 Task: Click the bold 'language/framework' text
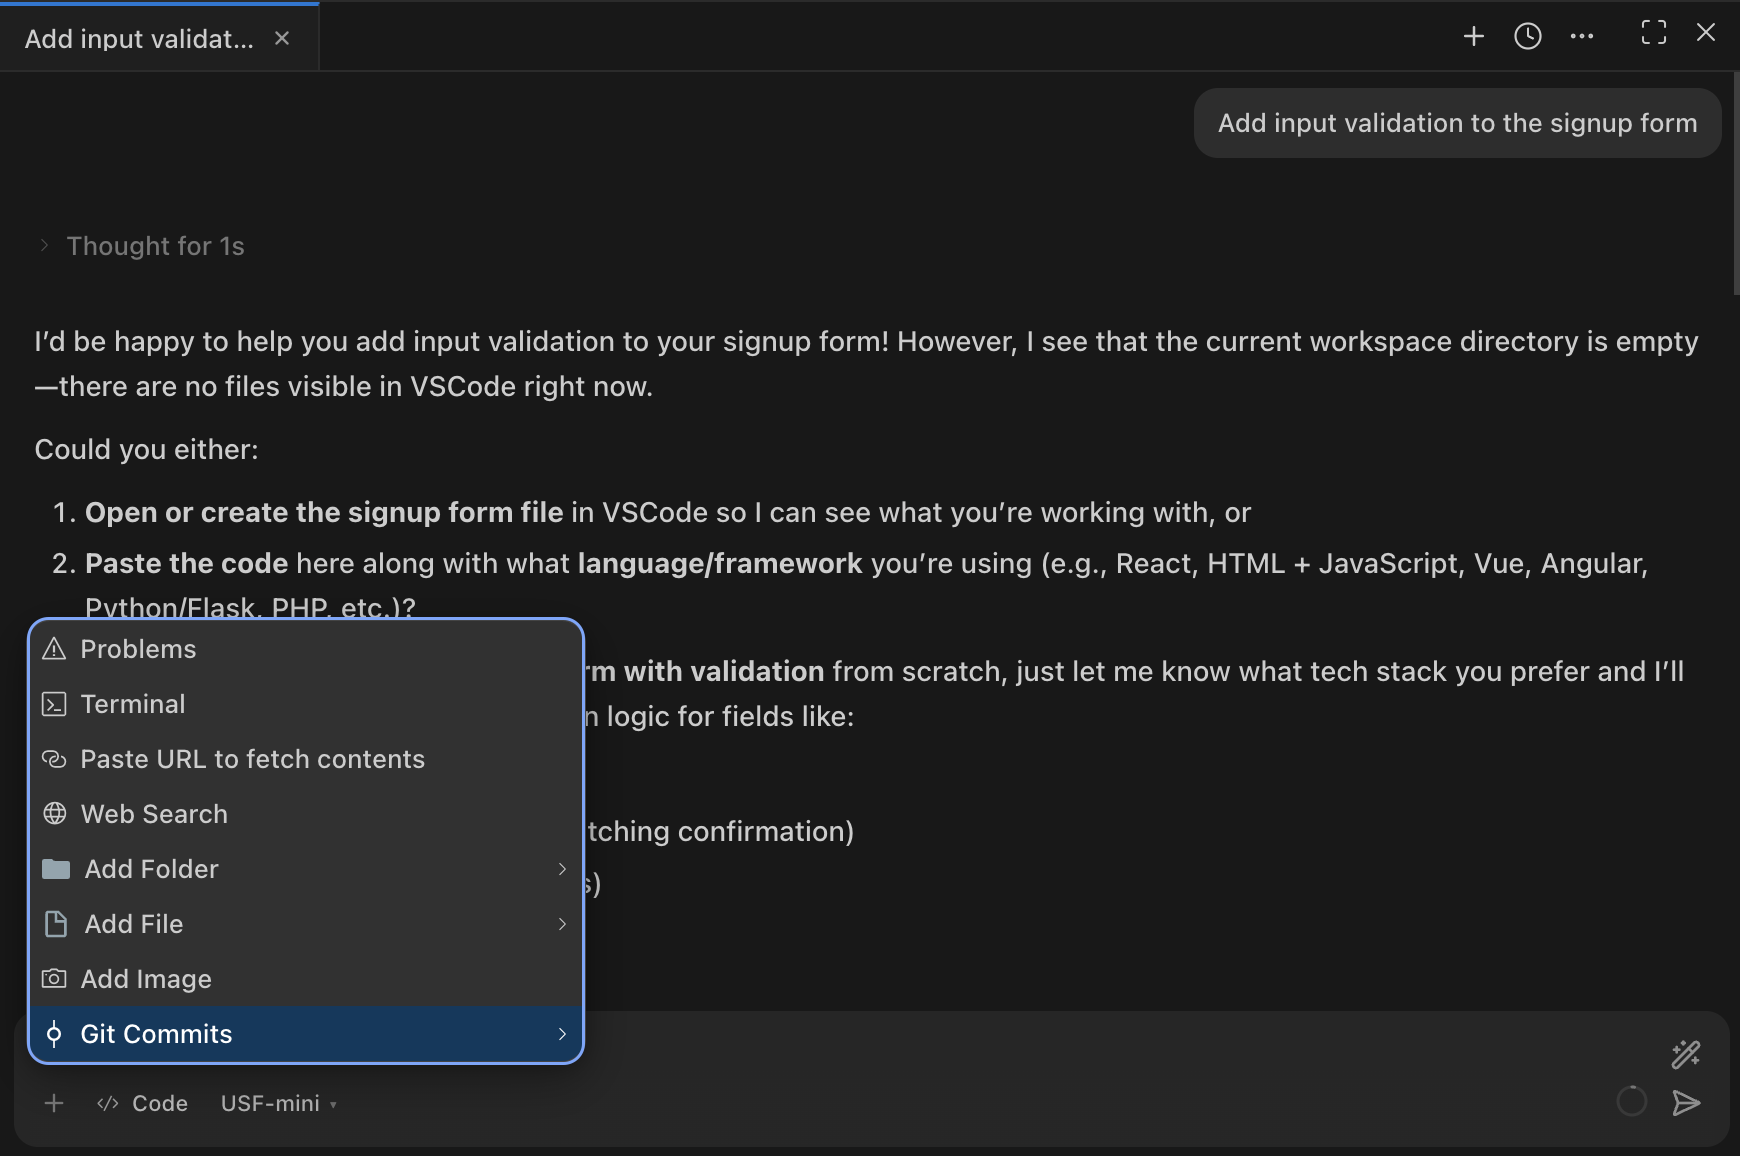(x=720, y=563)
